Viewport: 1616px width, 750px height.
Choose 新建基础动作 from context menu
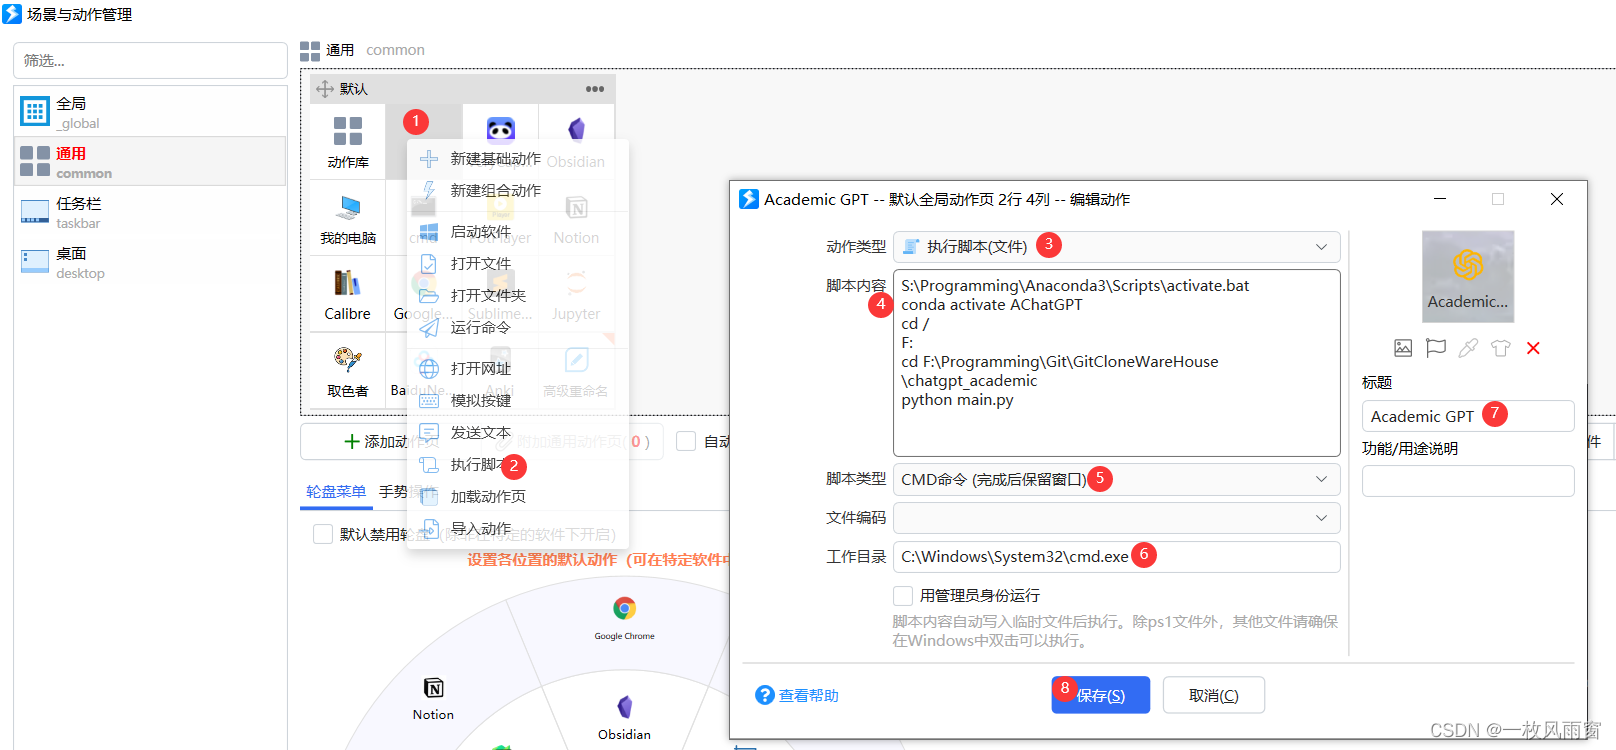click(x=517, y=159)
